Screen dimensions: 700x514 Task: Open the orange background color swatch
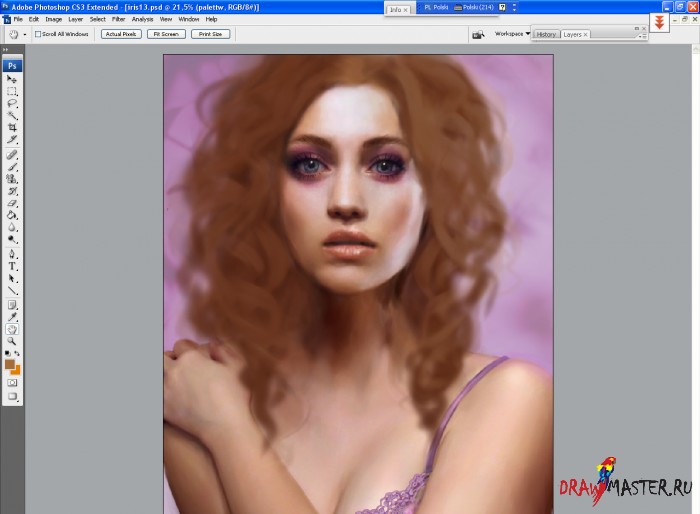tap(17, 371)
